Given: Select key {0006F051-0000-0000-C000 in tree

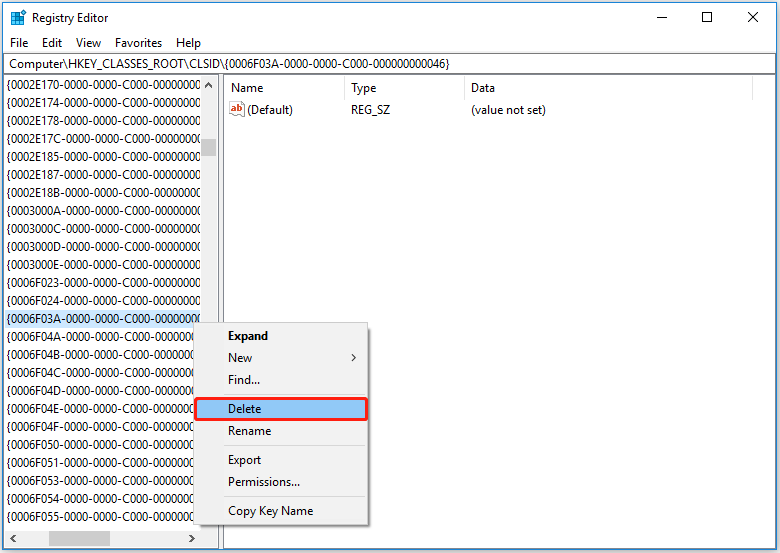Looking at the screenshot, I should (99, 462).
